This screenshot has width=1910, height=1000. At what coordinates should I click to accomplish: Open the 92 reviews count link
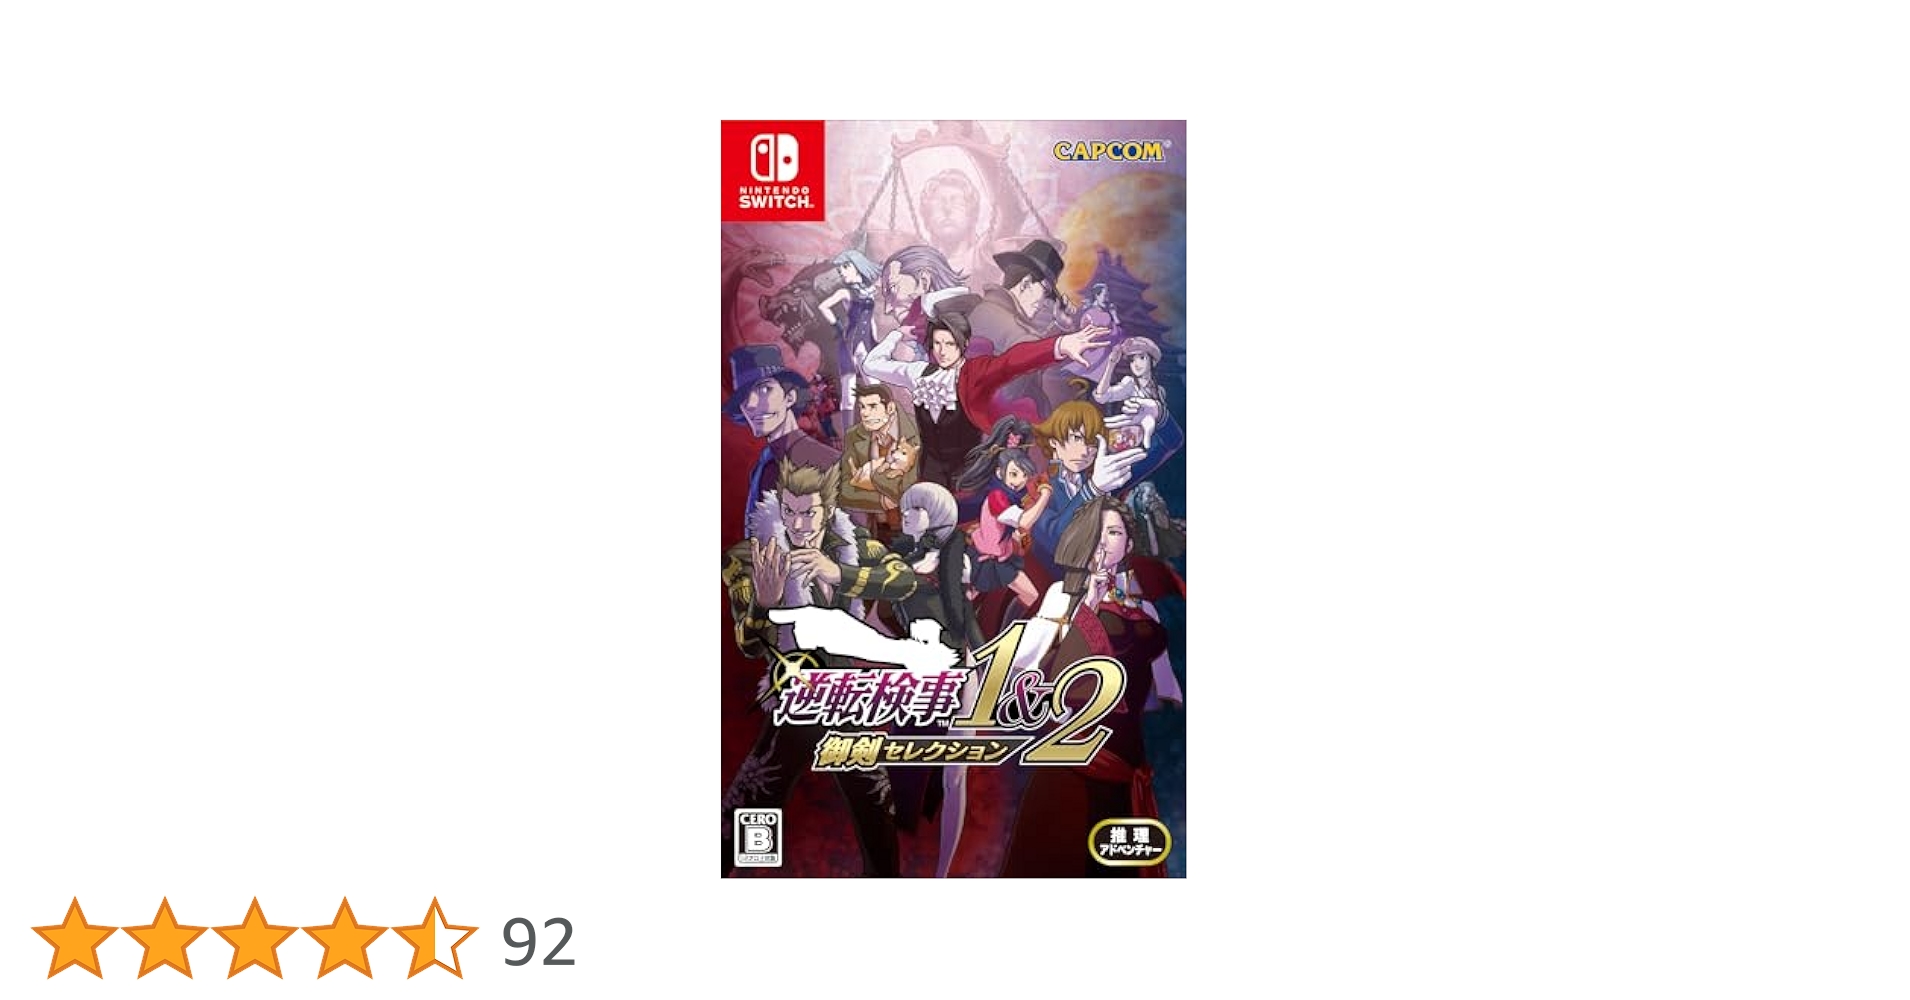point(539,942)
